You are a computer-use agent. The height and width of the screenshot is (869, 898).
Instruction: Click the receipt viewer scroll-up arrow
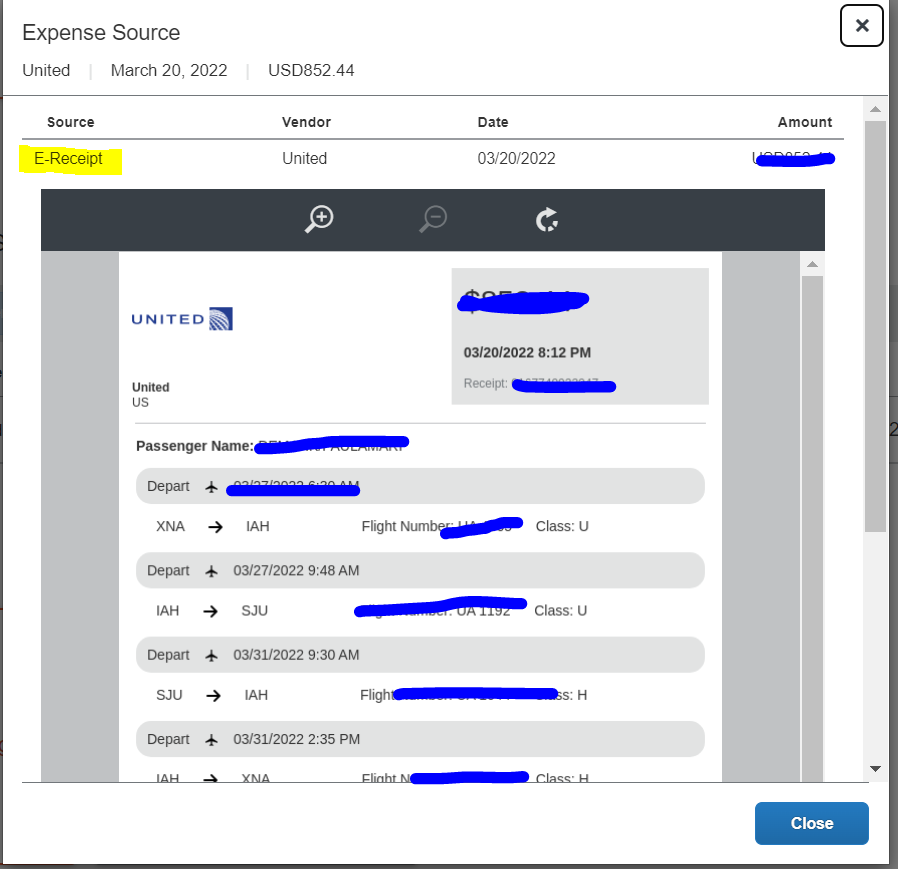click(x=812, y=264)
